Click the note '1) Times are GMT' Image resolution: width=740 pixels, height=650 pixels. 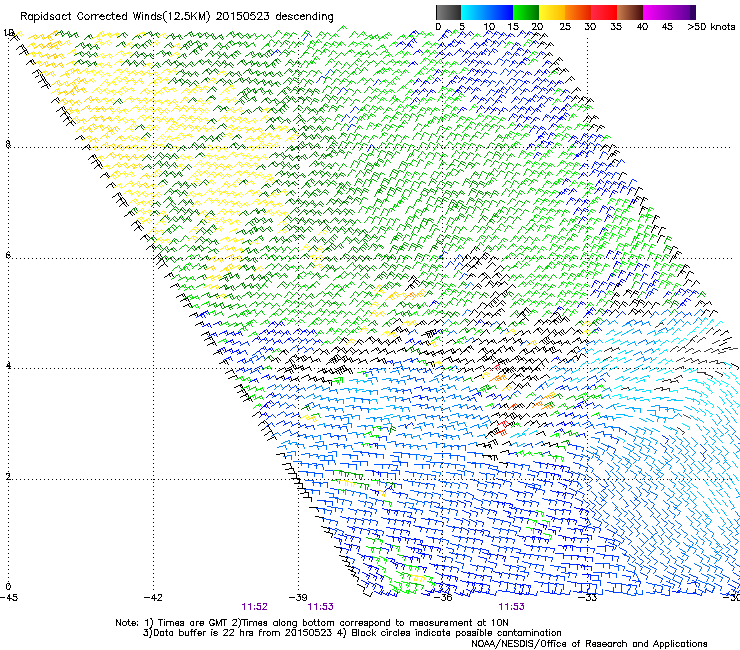(186, 623)
